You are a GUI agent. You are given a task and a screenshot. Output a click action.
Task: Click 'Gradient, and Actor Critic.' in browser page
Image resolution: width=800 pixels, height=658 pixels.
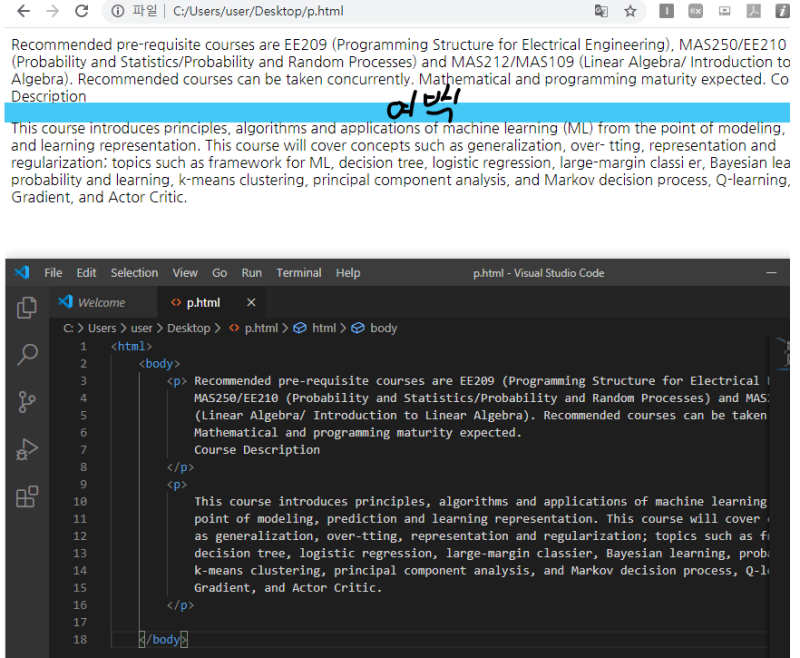[x=99, y=197]
